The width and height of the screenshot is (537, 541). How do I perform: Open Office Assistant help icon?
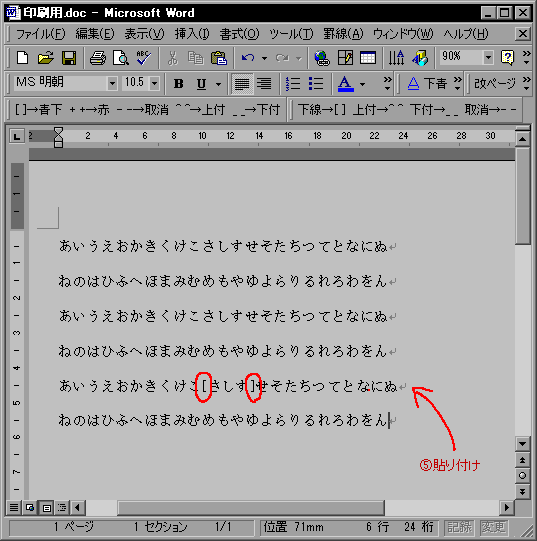pos(507,58)
